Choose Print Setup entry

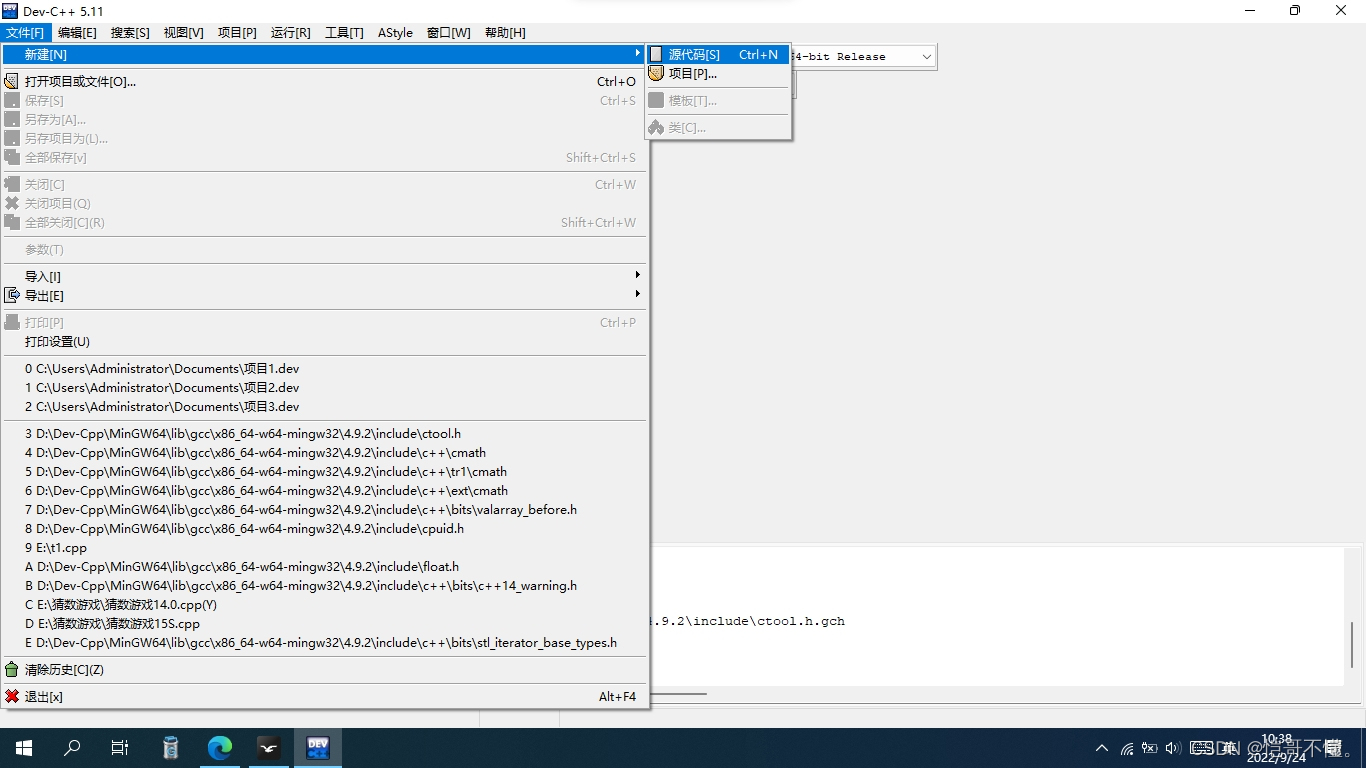[325, 342]
